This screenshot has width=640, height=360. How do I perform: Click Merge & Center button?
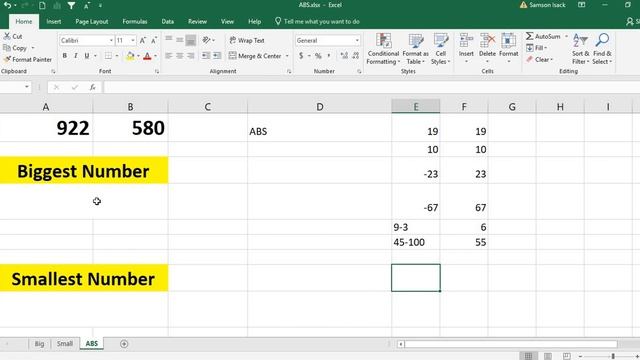point(255,56)
